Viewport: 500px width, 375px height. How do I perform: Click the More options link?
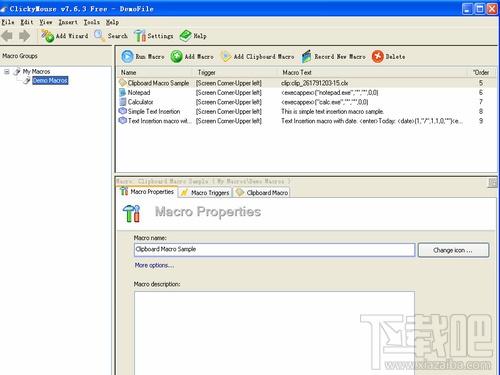coord(154,265)
